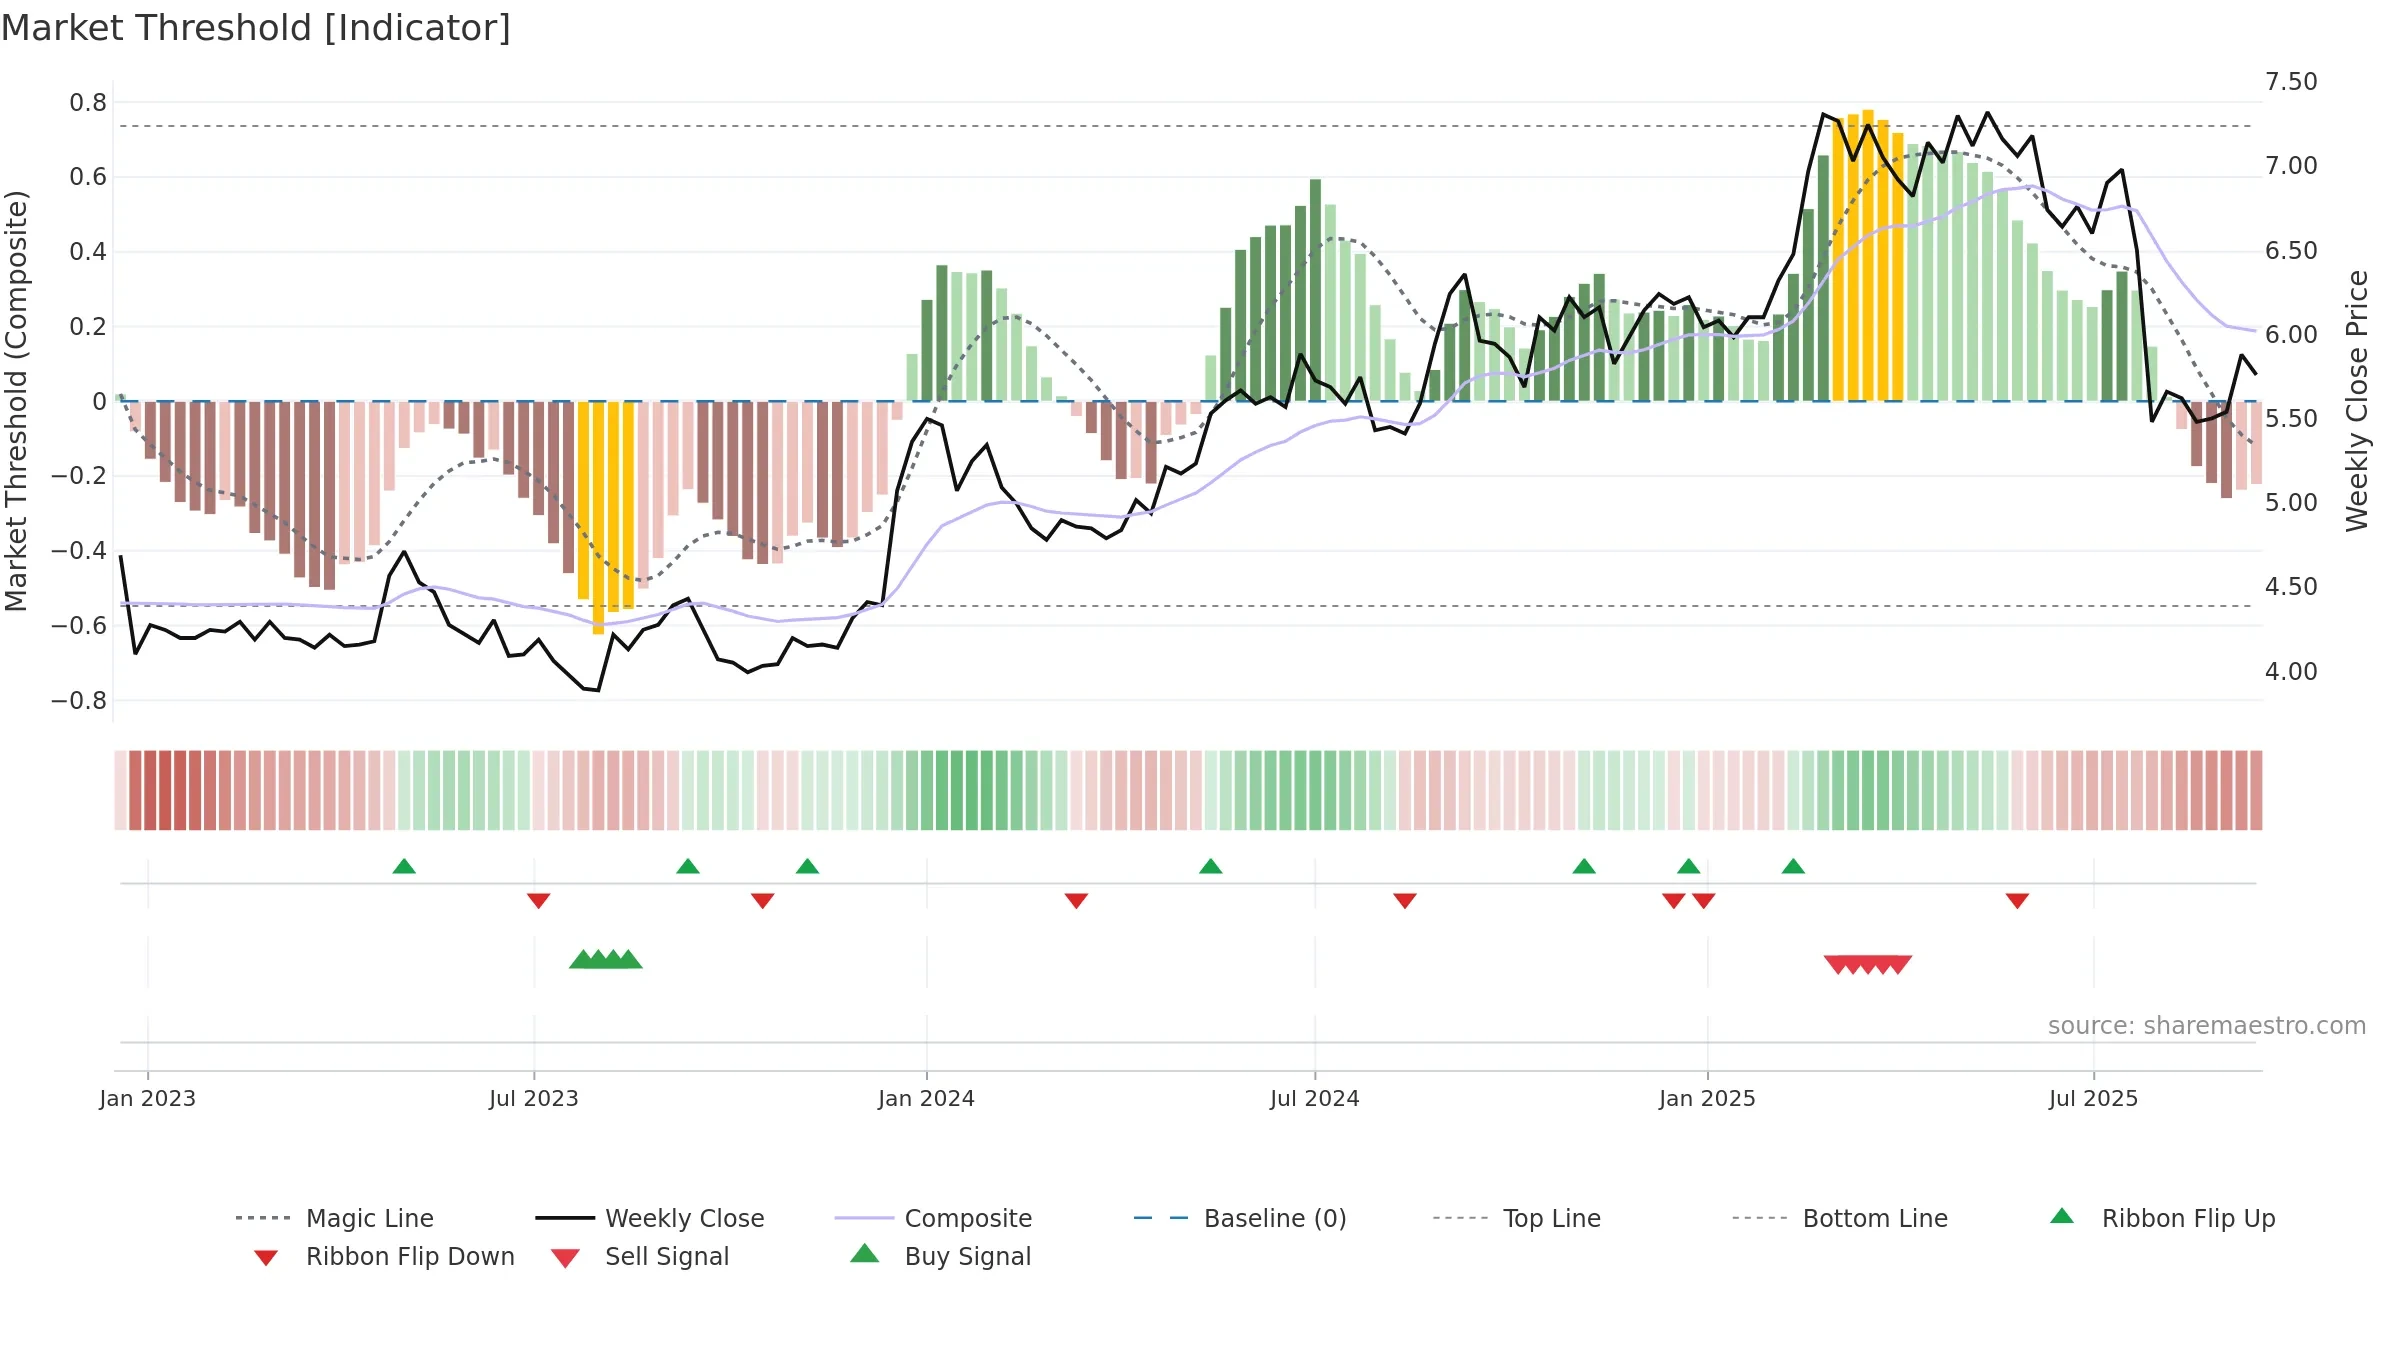Click the −0.8 left axis tick label
This screenshot has width=2400, height=1350.
79,700
